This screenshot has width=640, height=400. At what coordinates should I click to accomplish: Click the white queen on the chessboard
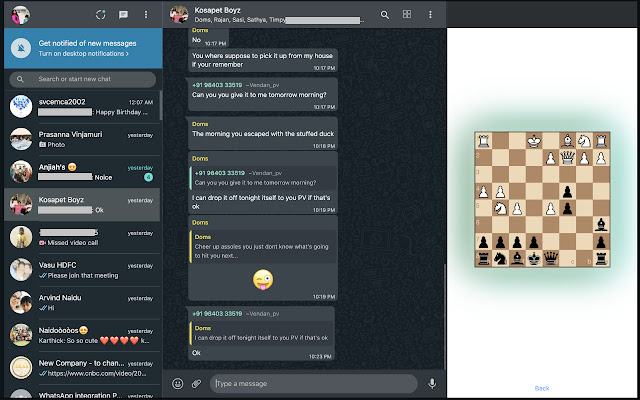567,157
